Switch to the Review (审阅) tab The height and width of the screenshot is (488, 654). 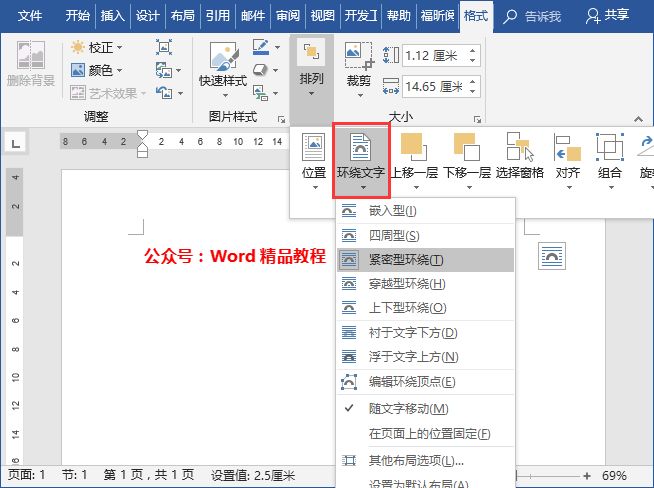coord(288,16)
